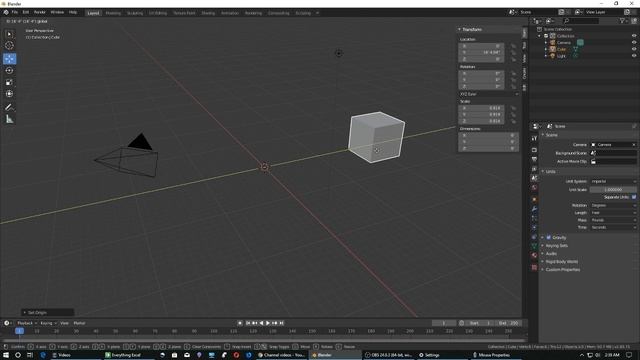
Task: Hide the Light in the outliner
Action: click(x=634, y=56)
